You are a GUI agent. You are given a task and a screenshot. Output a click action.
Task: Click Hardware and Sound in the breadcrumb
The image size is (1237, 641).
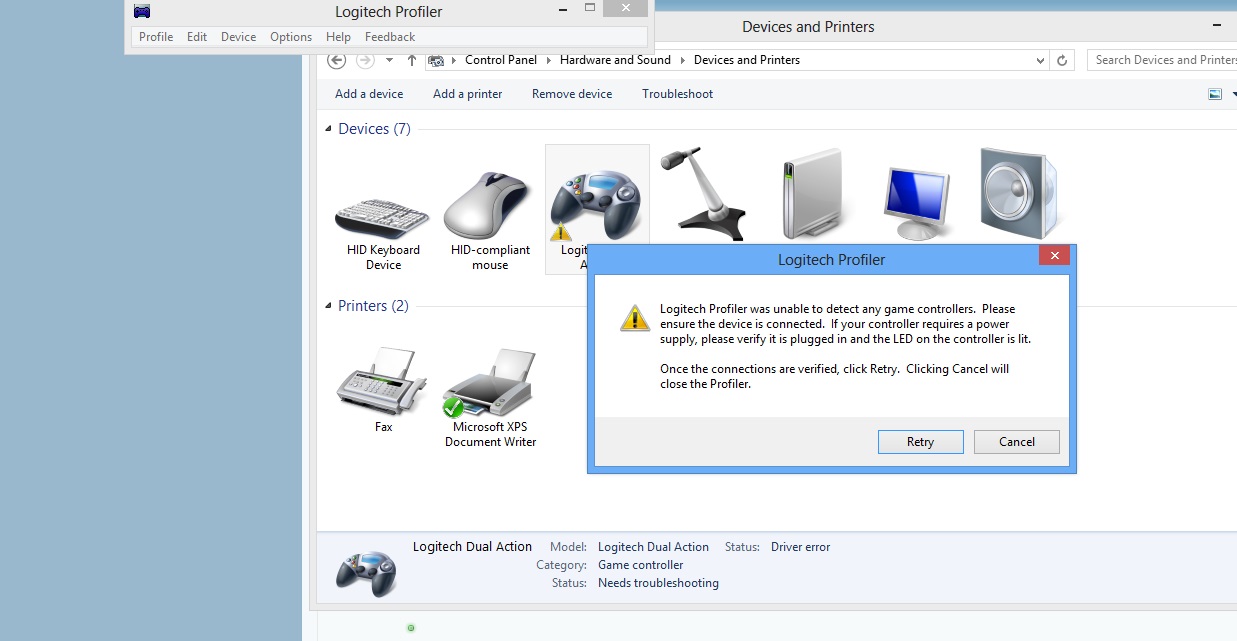(x=615, y=60)
